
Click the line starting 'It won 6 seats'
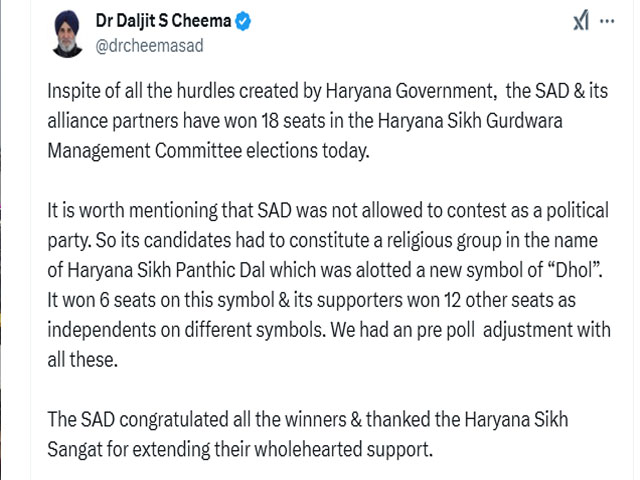click(x=311, y=300)
